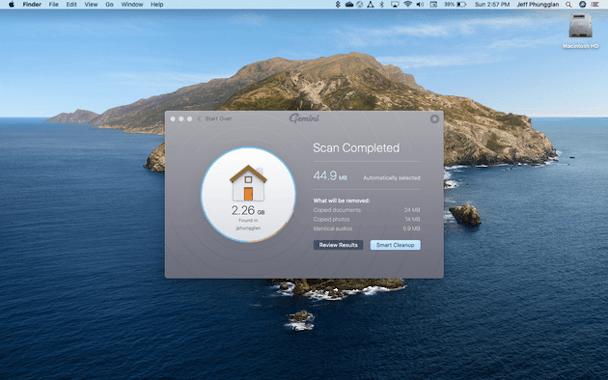The image size is (608, 380).
Task: Open the Go menu
Action: click(109, 5)
